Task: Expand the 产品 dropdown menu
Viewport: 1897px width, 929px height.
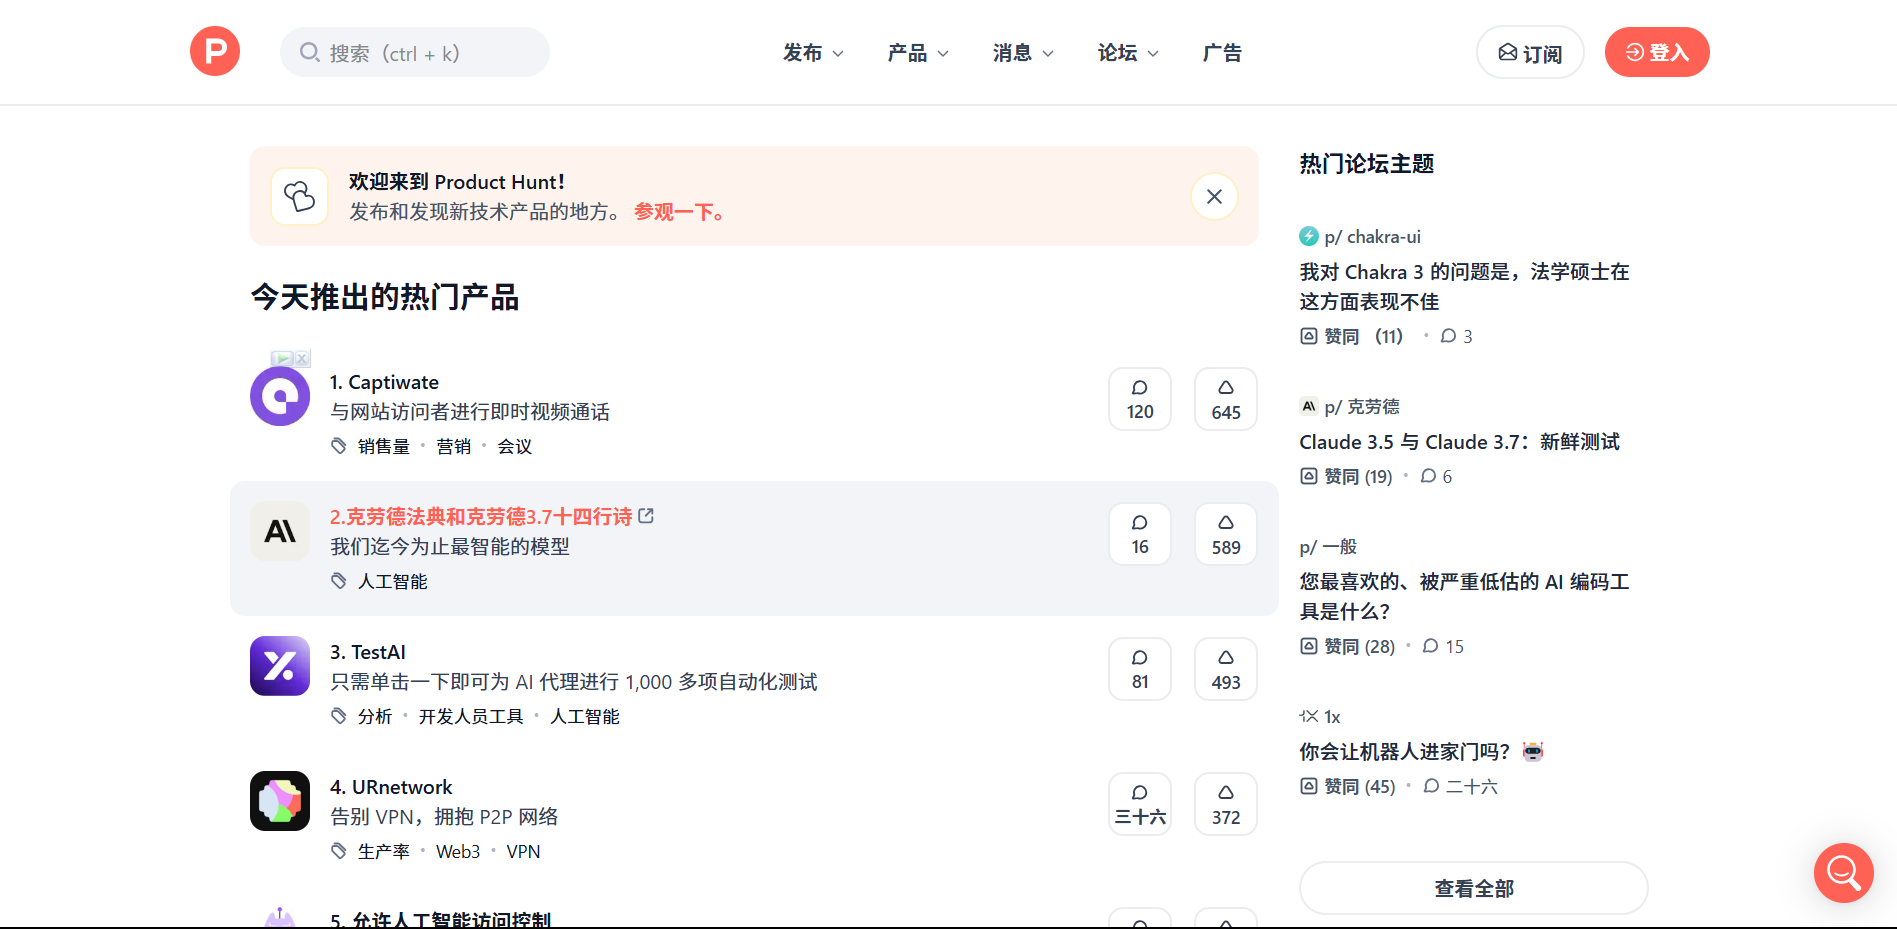Action: click(x=918, y=53)
